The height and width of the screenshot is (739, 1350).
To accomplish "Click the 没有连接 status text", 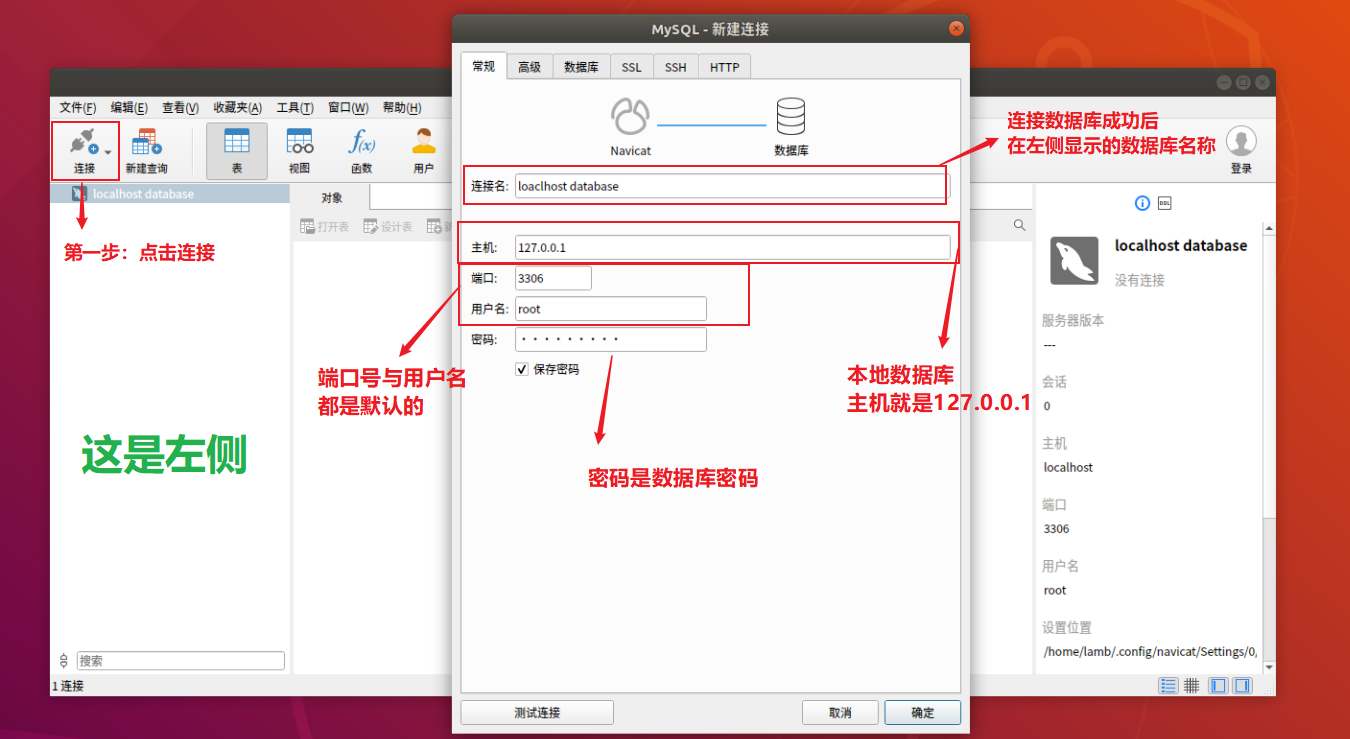I will (1140, 280).
